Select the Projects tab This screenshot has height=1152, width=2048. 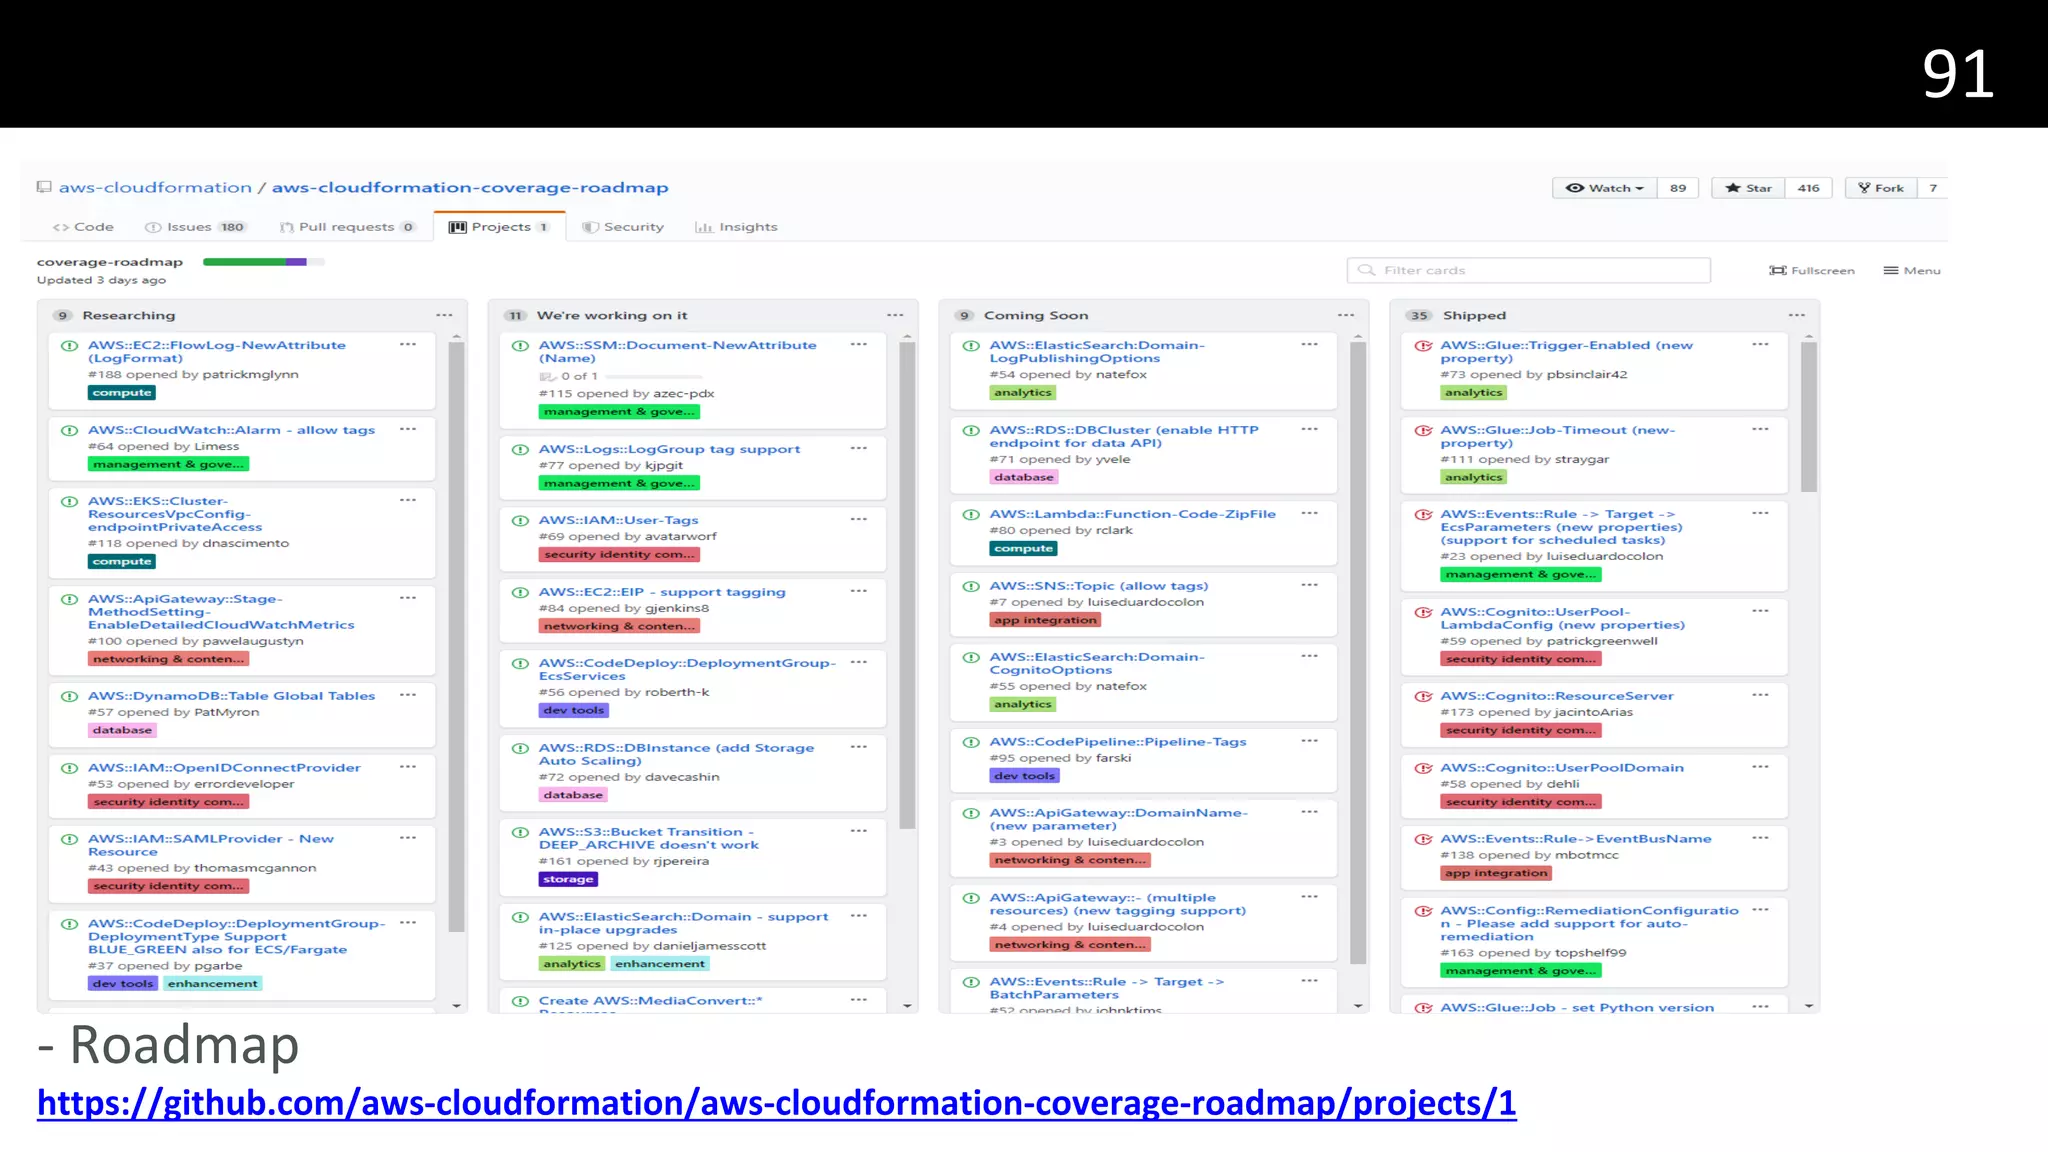(x=499, y=227)
